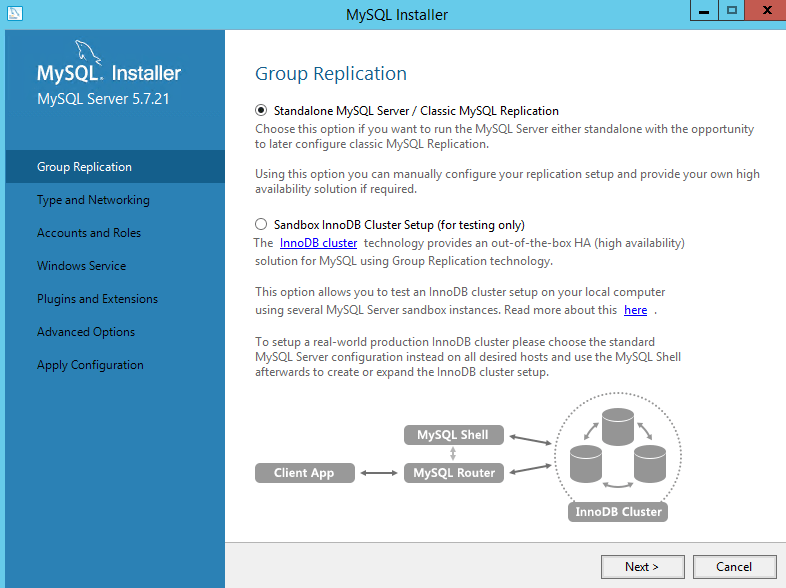Viewport: 786px width, 588px height.
Task: Click the 'MySQL Installer' window title text
Action: click(x=397, y=15)
